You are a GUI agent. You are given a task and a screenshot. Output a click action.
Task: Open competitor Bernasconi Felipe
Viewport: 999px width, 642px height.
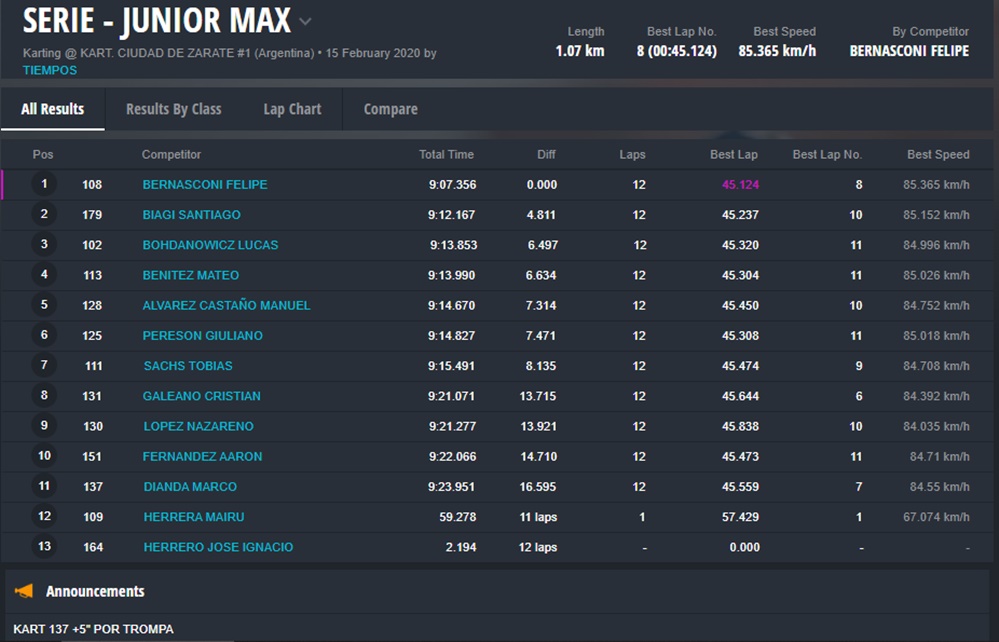coord(205,185)
